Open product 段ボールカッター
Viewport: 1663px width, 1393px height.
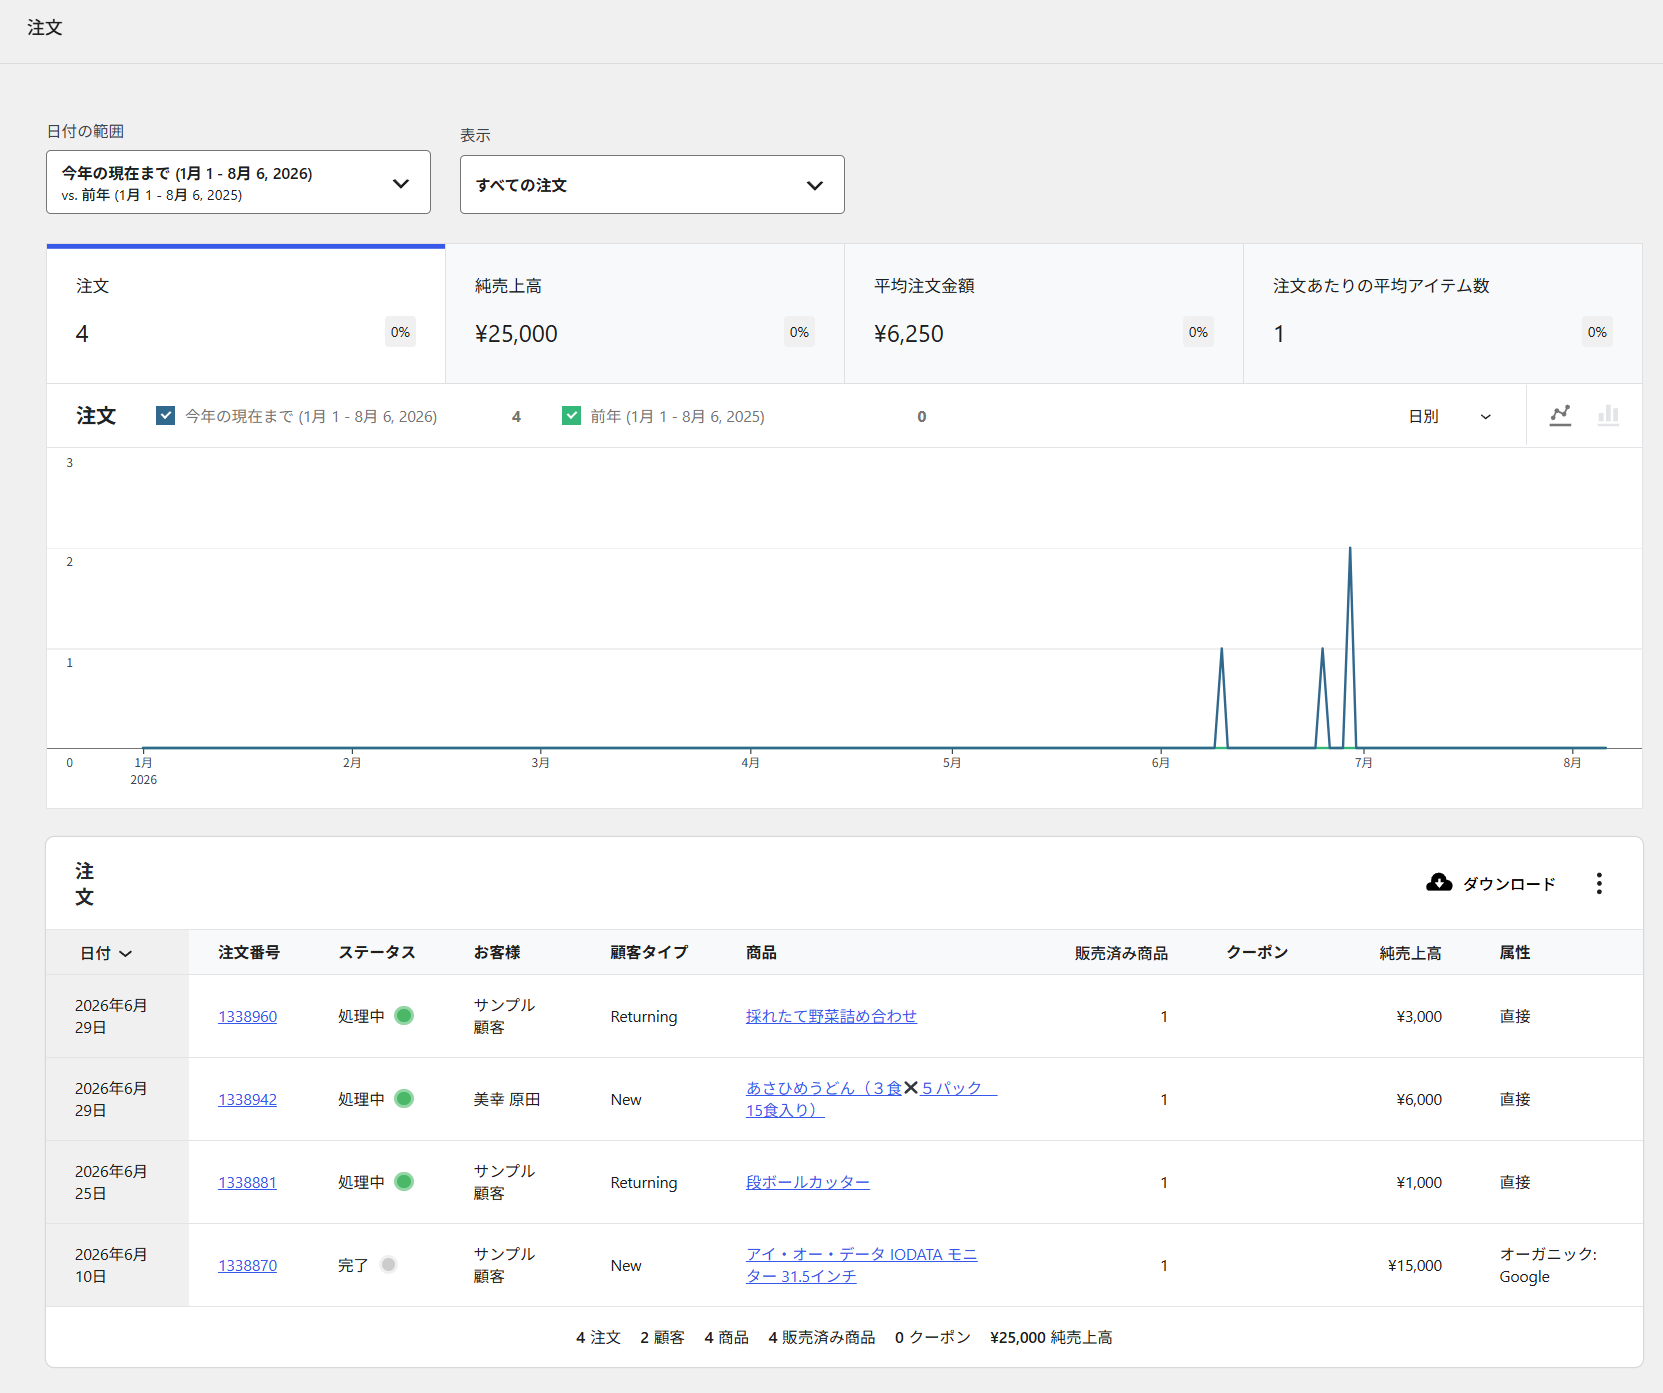[x=808, y=1182]
